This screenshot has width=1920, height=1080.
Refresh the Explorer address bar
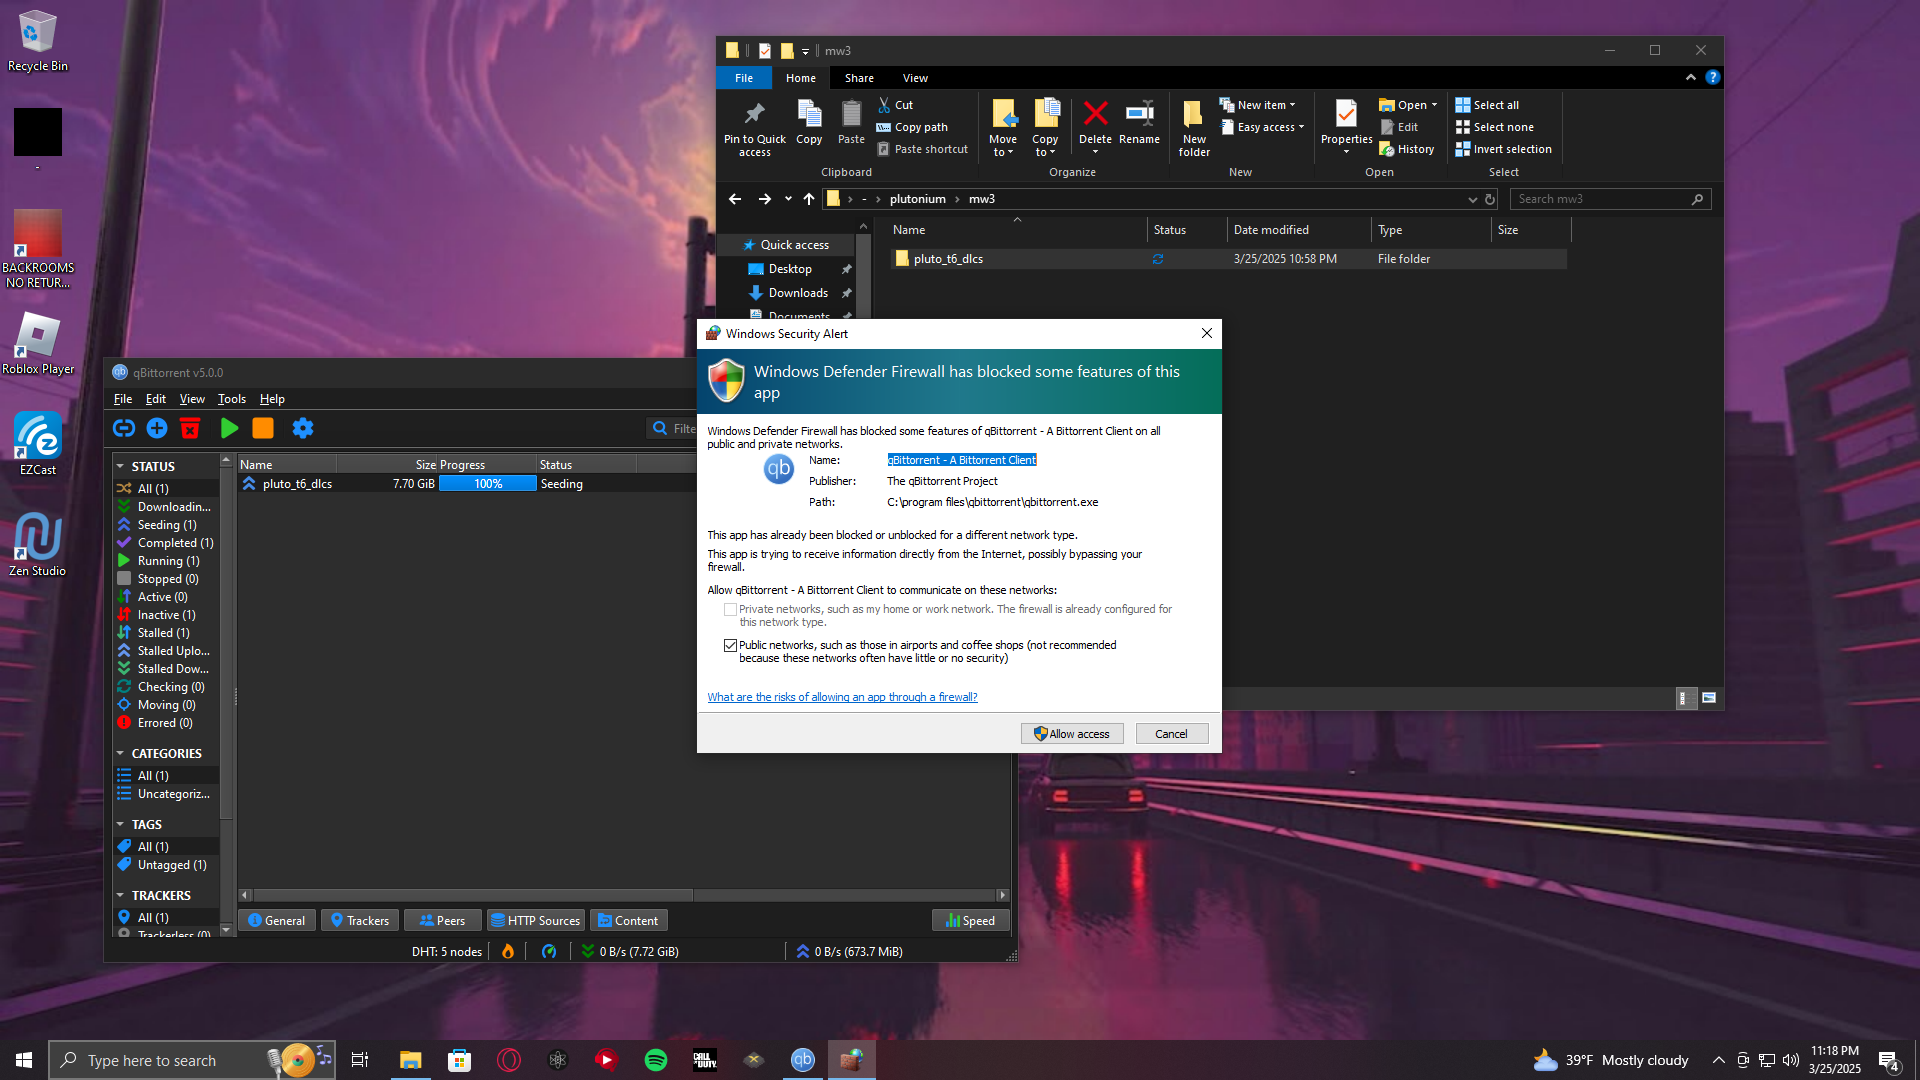[1490, 199]
